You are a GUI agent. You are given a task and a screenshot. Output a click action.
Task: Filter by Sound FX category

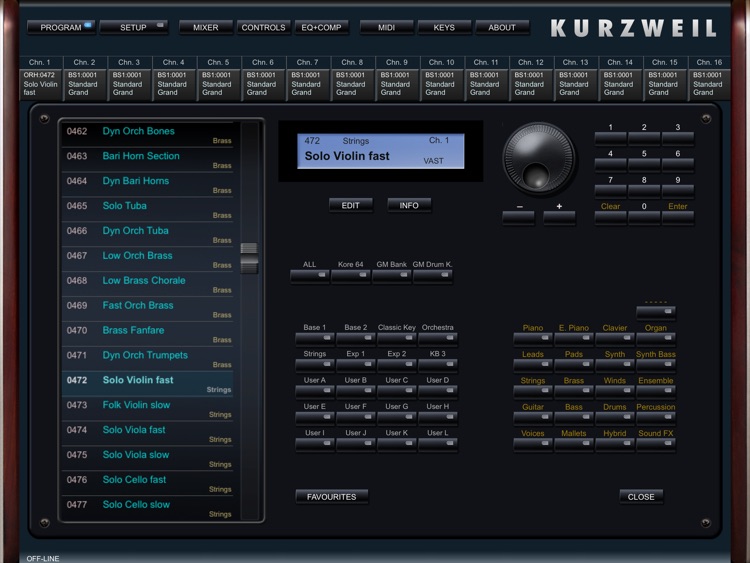pos(656,444)
